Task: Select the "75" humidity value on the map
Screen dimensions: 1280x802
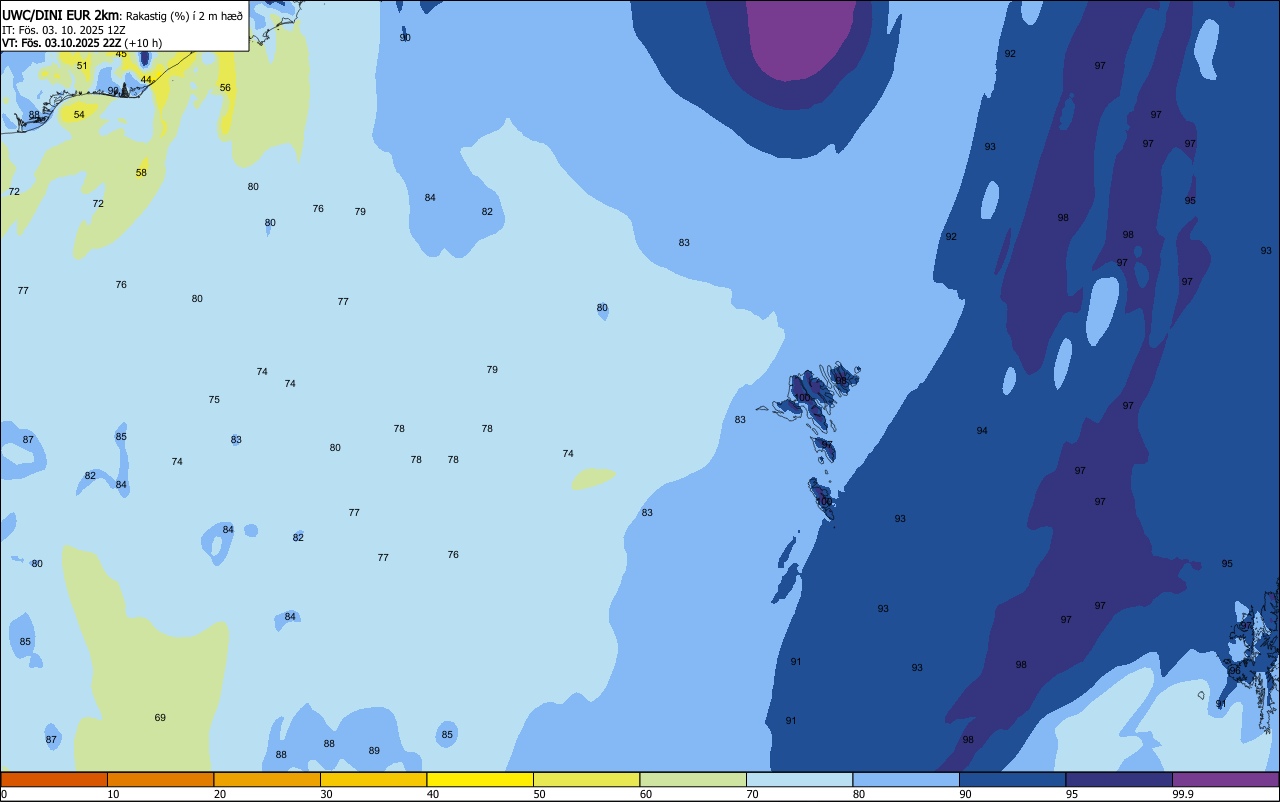Action: coord(214,400)
